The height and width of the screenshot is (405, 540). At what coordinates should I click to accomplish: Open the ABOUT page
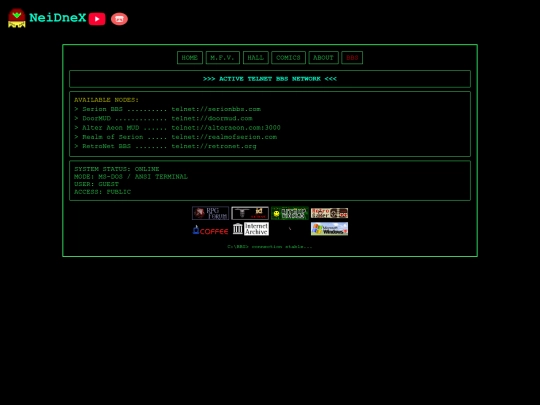click(323, 58)
